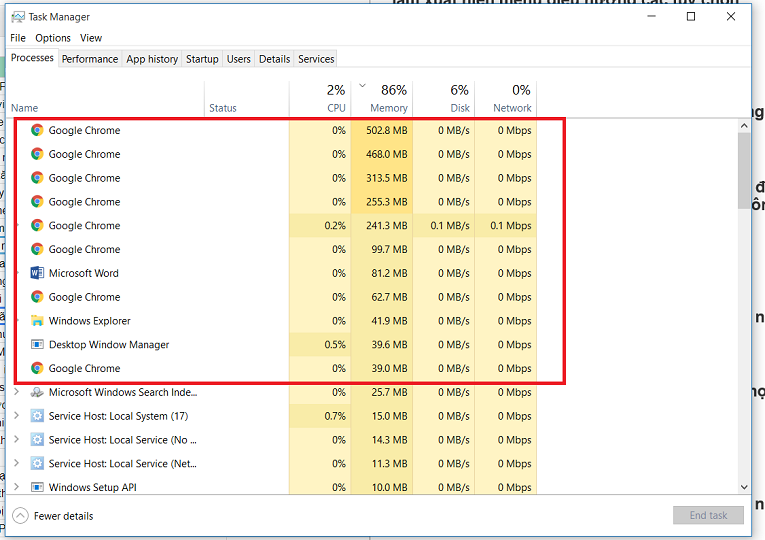Expand Service Host: Local System (17)
The image size is (765, 540).
[x=17, y=416]
